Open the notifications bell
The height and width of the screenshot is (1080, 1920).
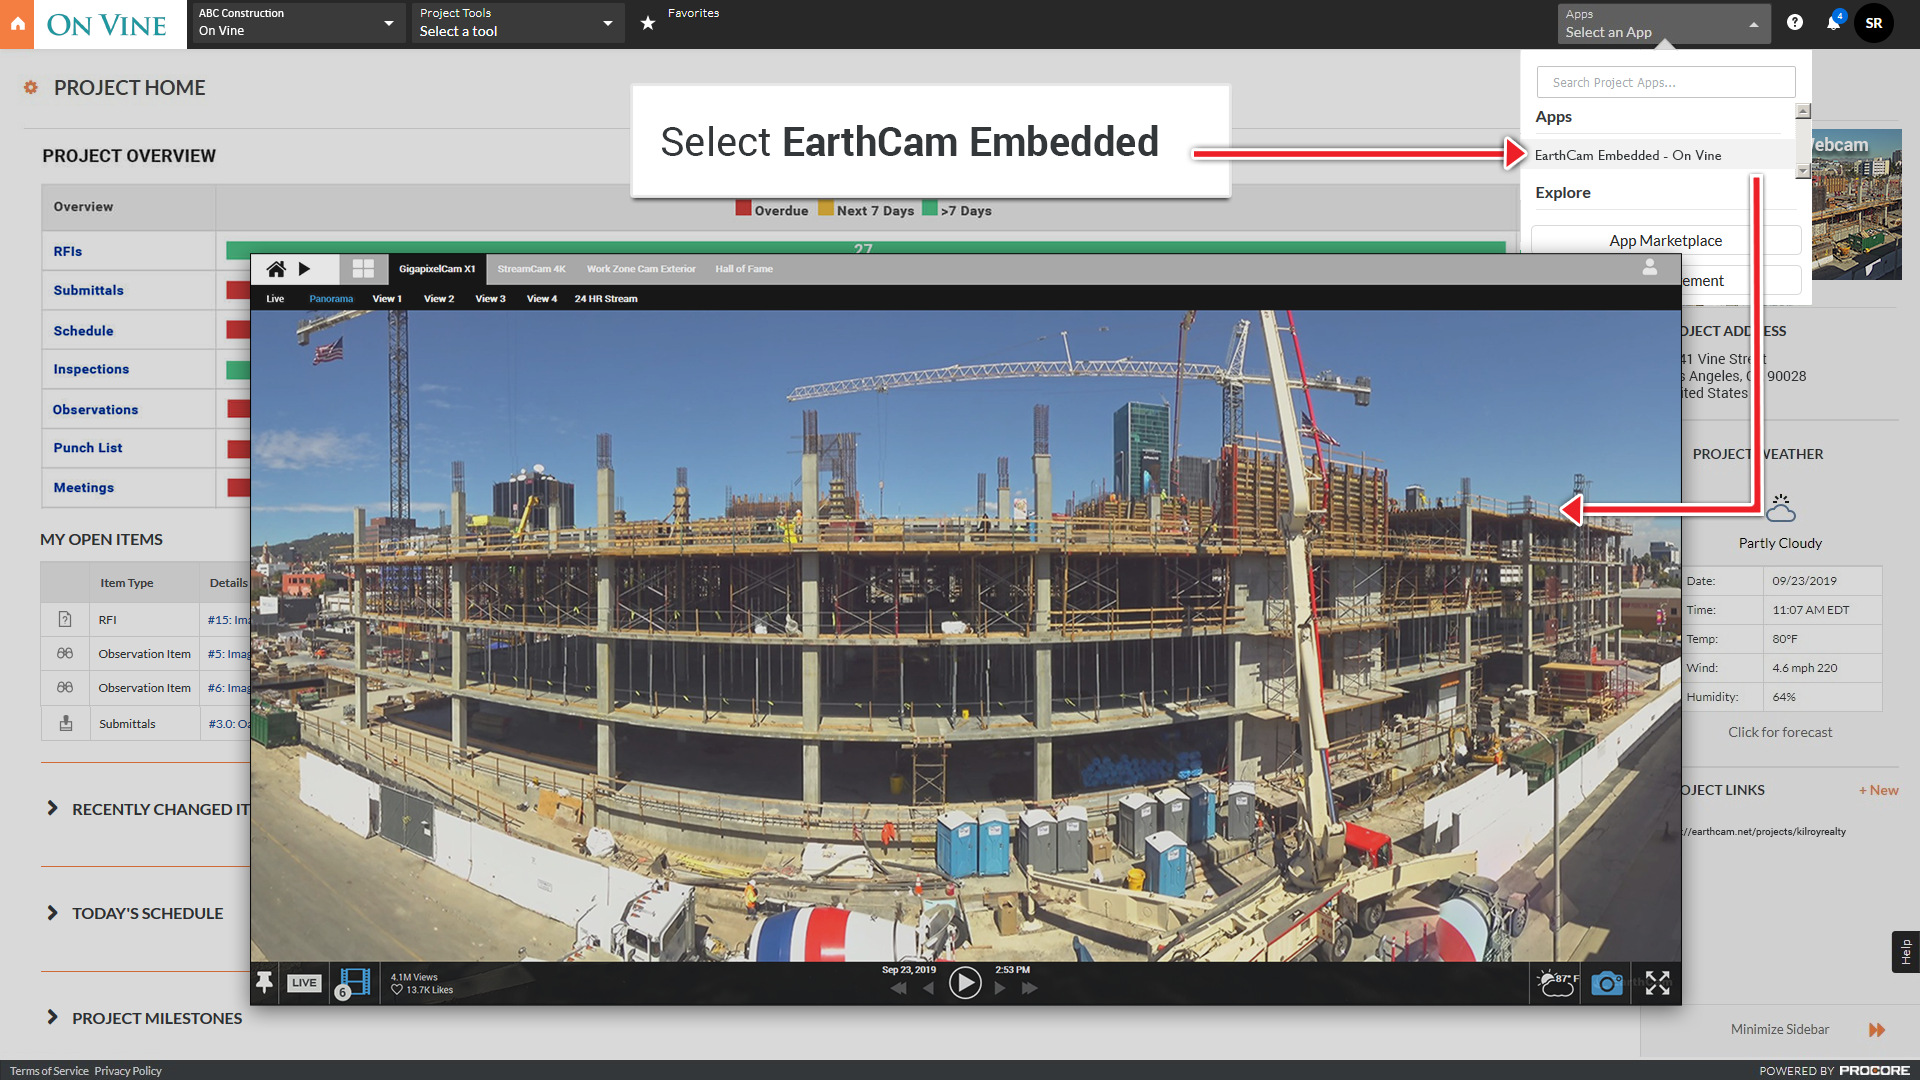(x=1833, y=23)
